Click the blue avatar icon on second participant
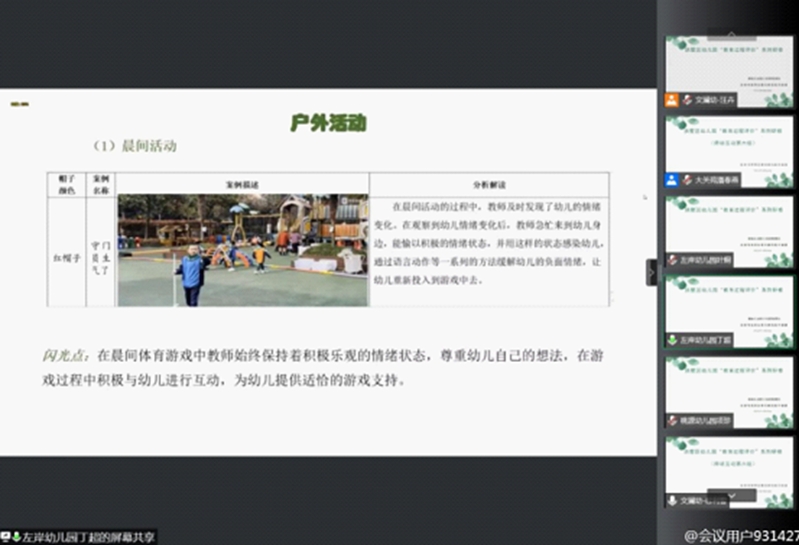 pos(672,181)
